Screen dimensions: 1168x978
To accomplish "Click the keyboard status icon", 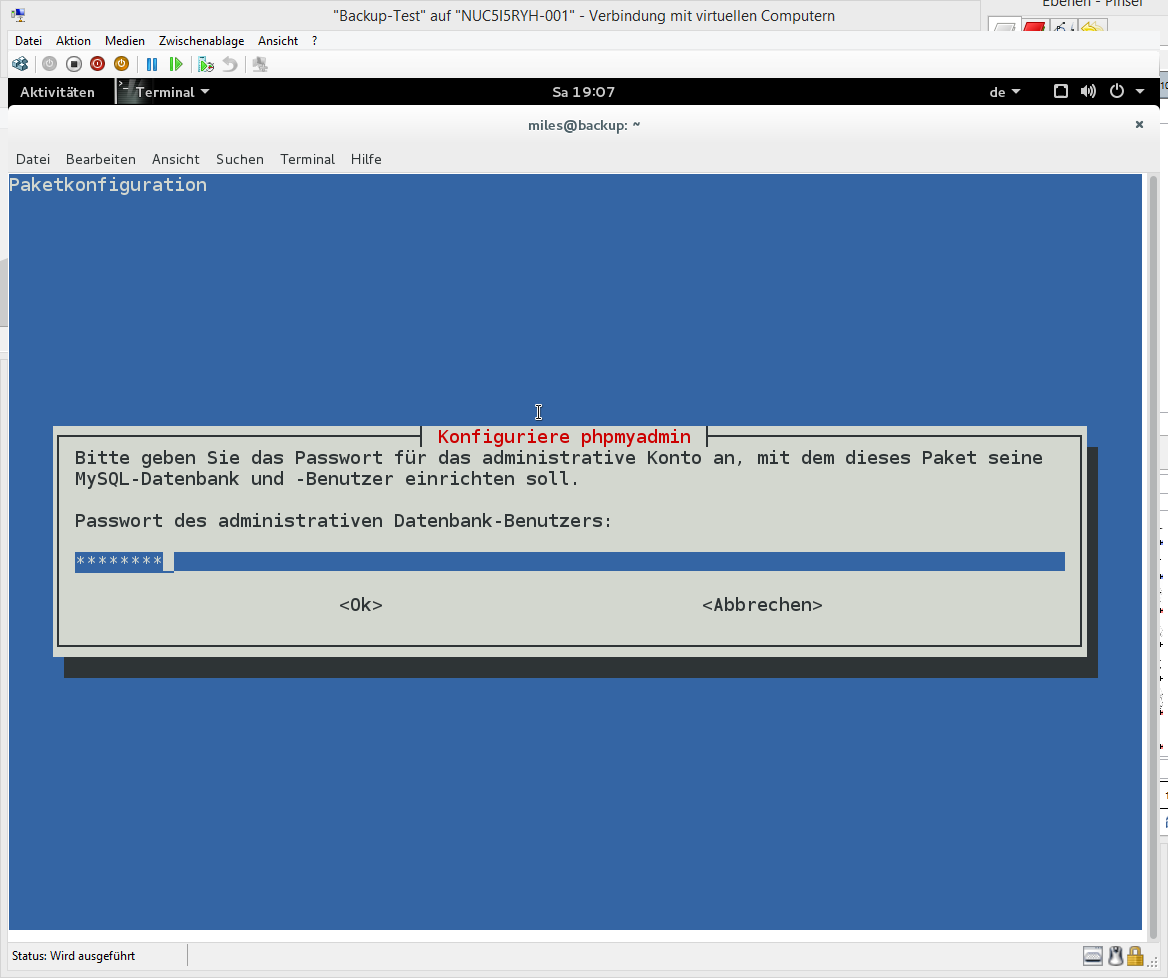I will pyautogui.click(x=1093, y=956).
